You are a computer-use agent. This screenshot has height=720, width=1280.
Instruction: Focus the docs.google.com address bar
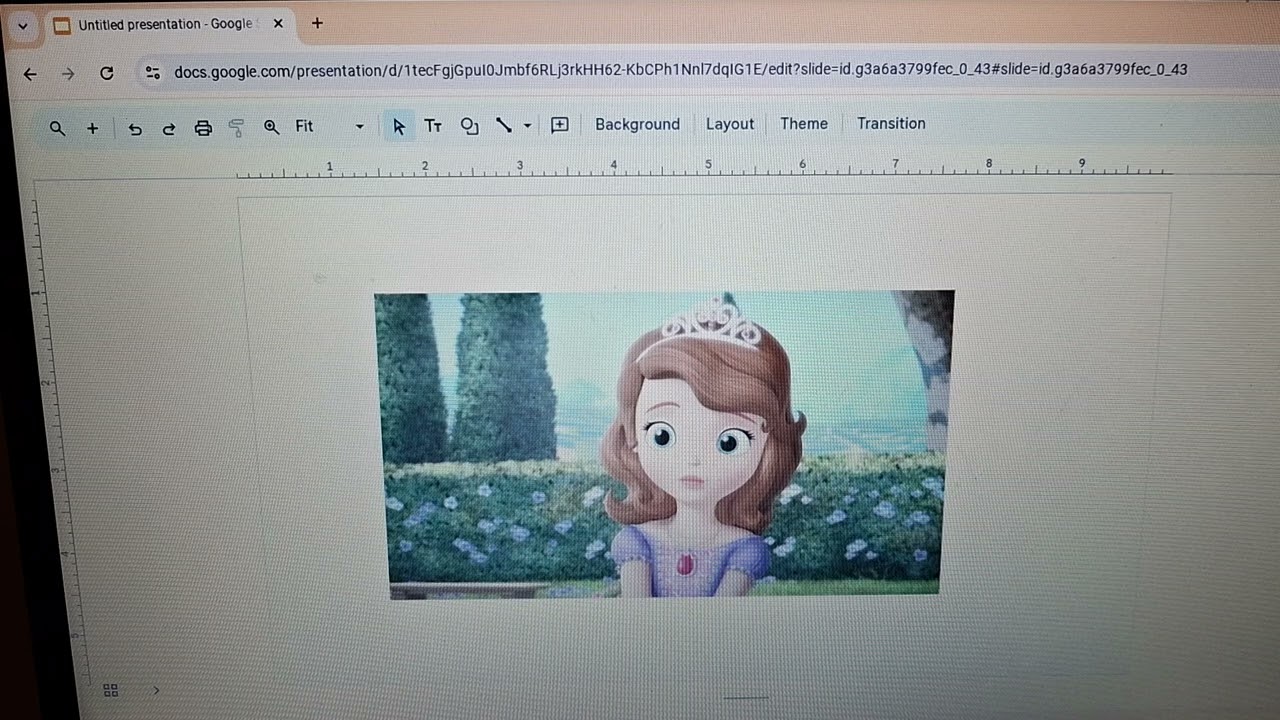click(680, 70)
